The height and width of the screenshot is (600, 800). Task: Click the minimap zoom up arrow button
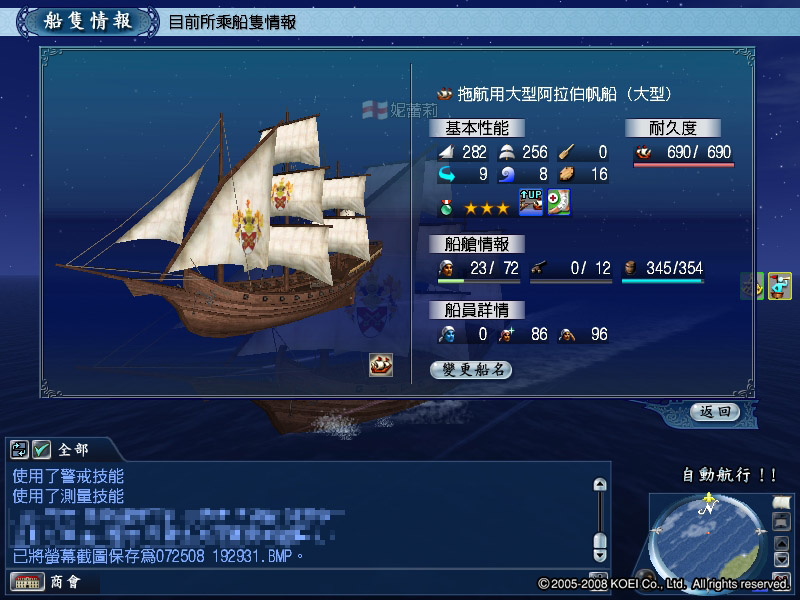(781, 543)
